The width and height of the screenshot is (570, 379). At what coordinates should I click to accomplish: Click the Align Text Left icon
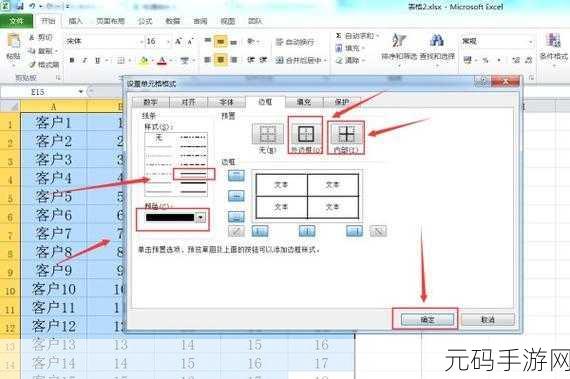point(207,60)
